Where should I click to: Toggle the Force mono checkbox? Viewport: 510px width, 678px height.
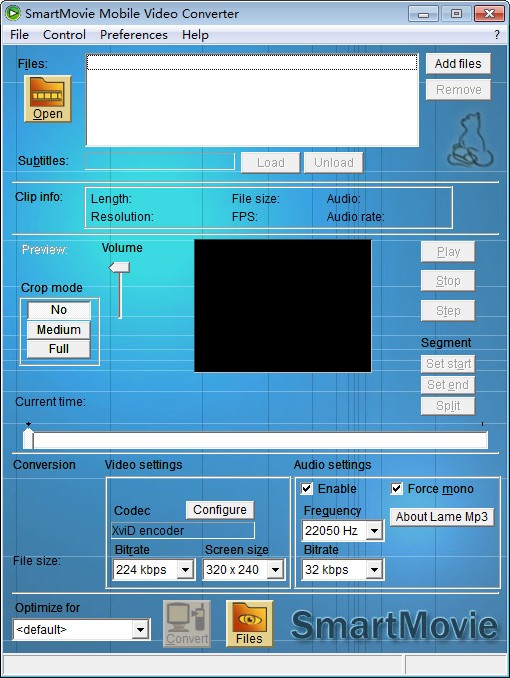tap(396, 489)
